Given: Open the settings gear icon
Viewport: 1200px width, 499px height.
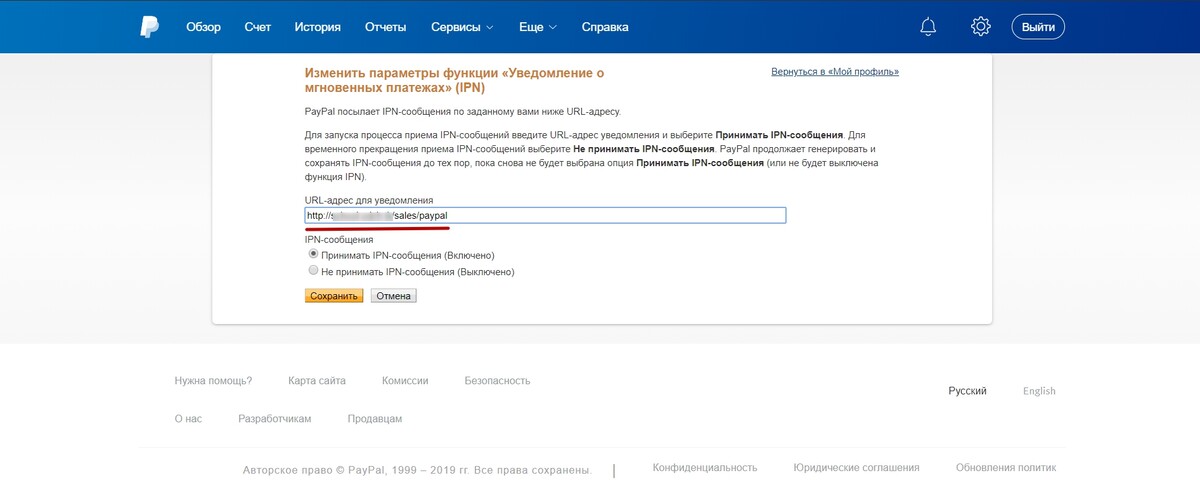Looking at the screenshot, I should [980, 27].
